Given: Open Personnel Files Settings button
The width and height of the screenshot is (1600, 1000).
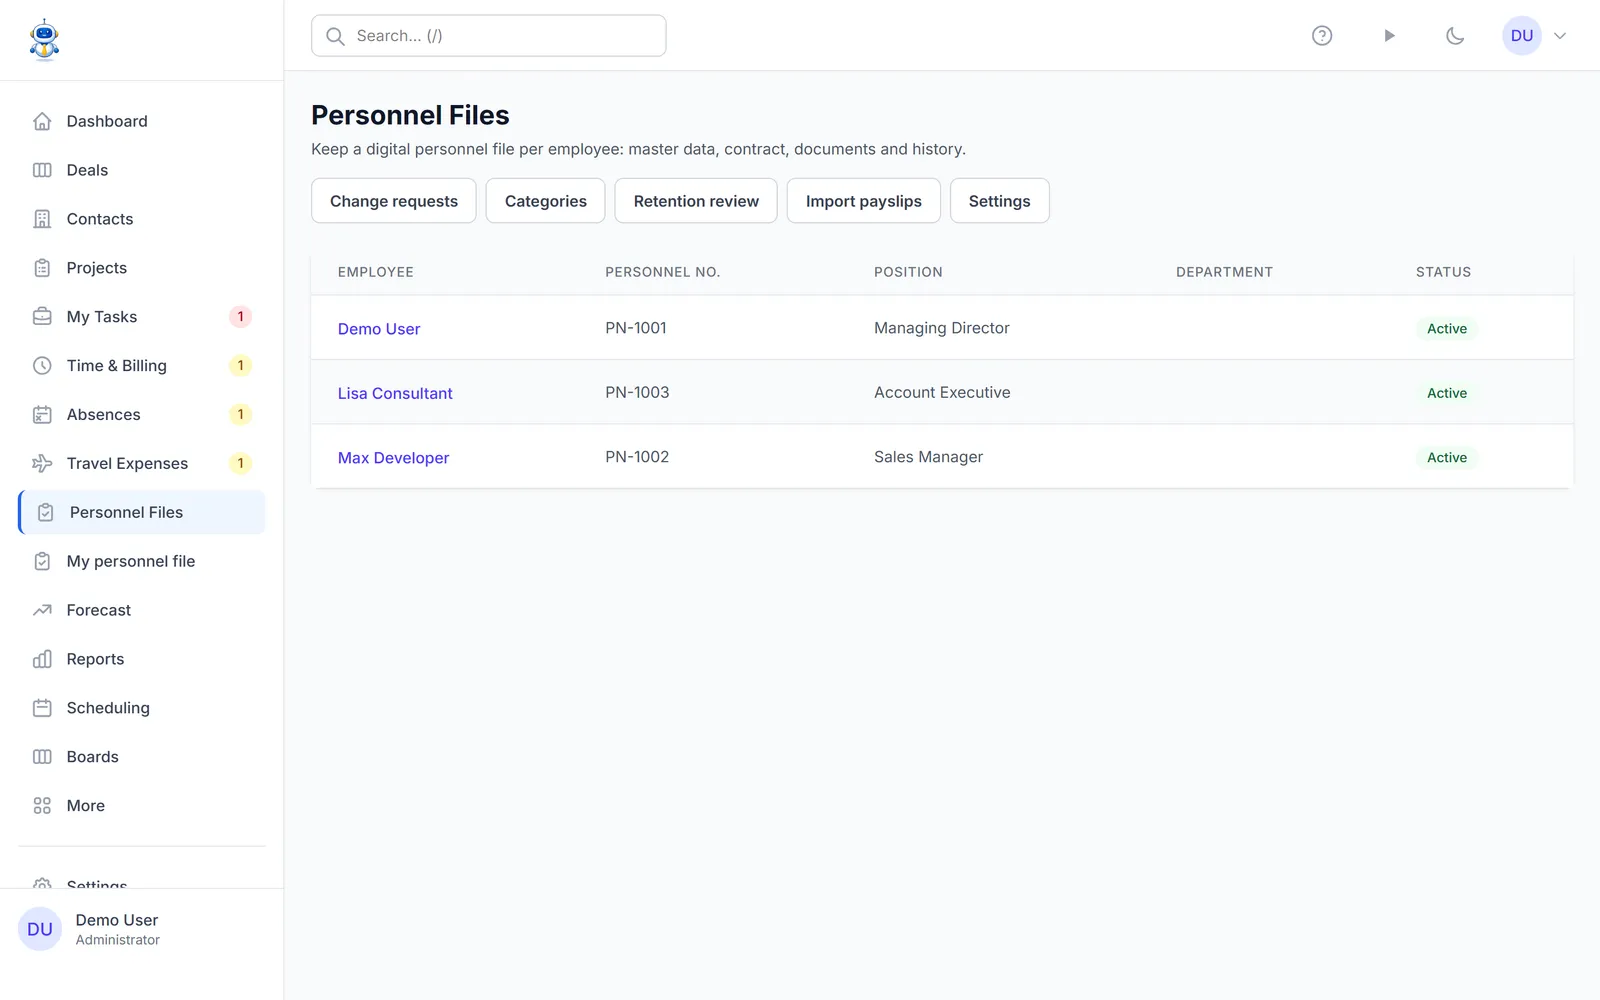Looking at the screenshot, I should pos(999,201).
